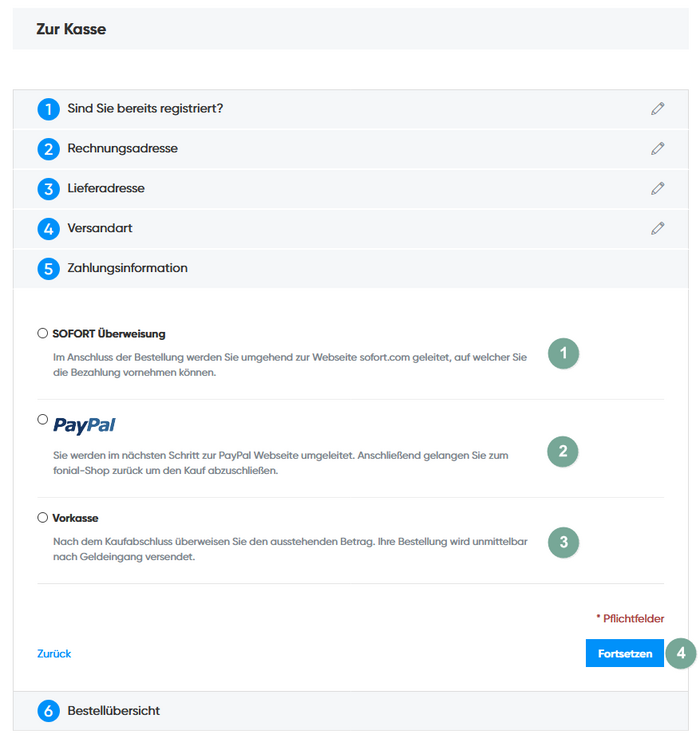Edit the Rechnungsadresse using pencil icon
This screenshot has height=754, width=700.
657,148
